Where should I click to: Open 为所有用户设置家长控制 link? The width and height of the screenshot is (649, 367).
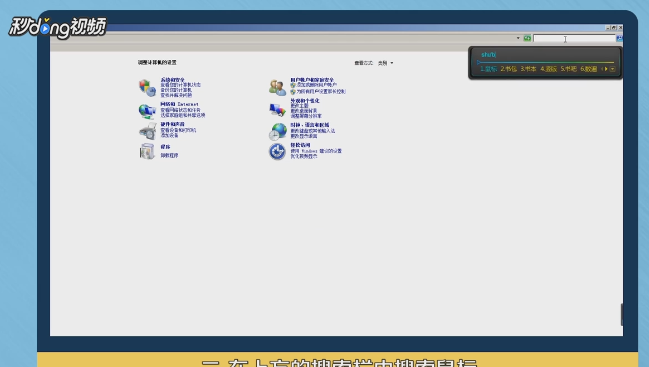coord(321,91)
